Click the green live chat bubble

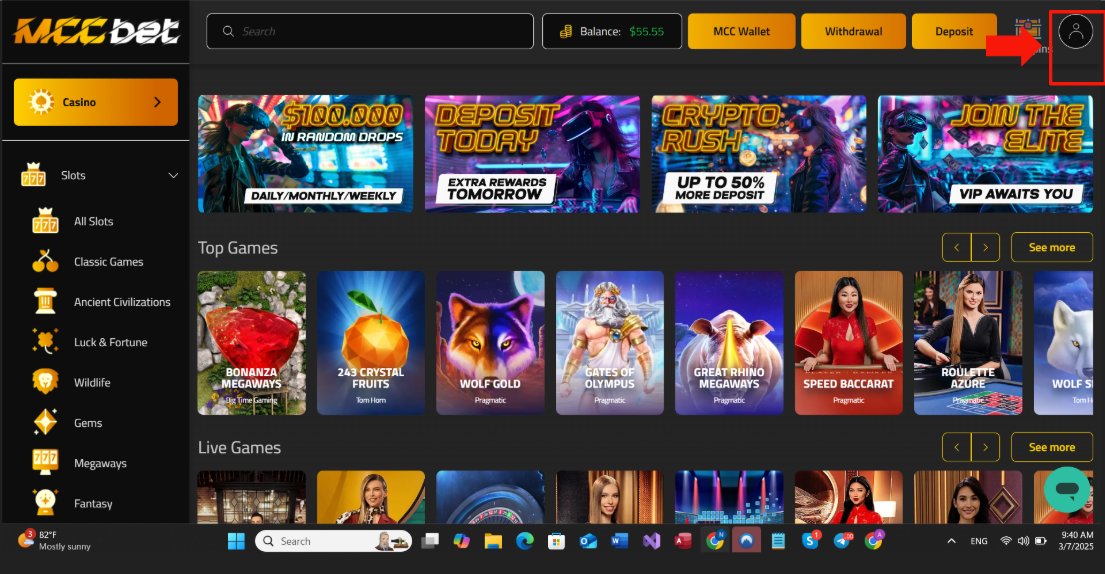coord(1066,489)
